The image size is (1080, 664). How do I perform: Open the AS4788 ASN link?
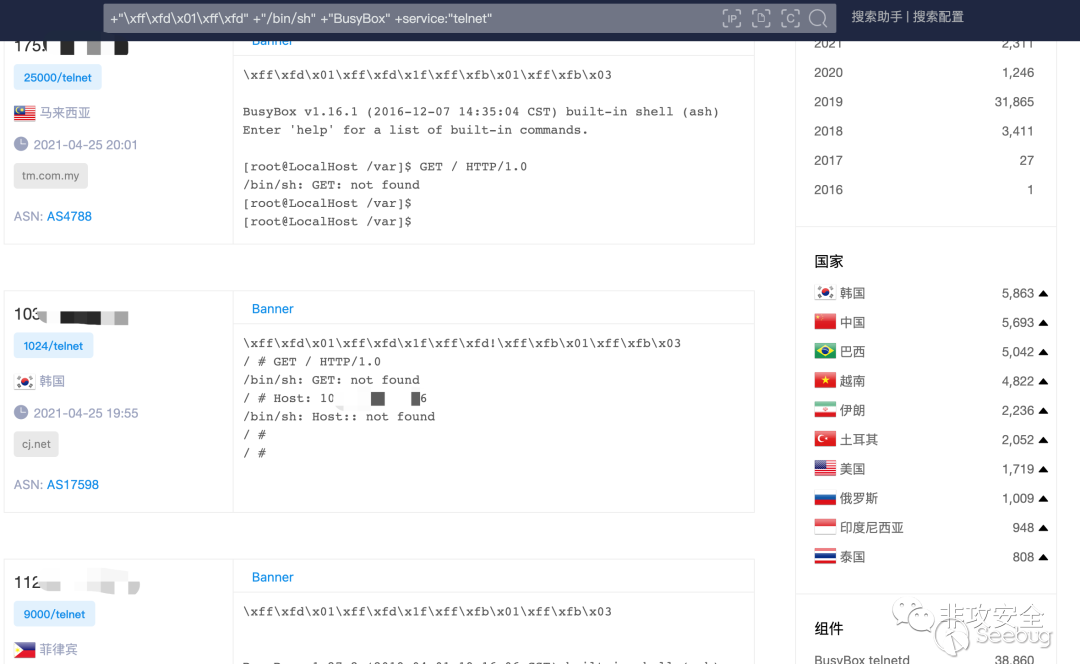tap(69, 216)
